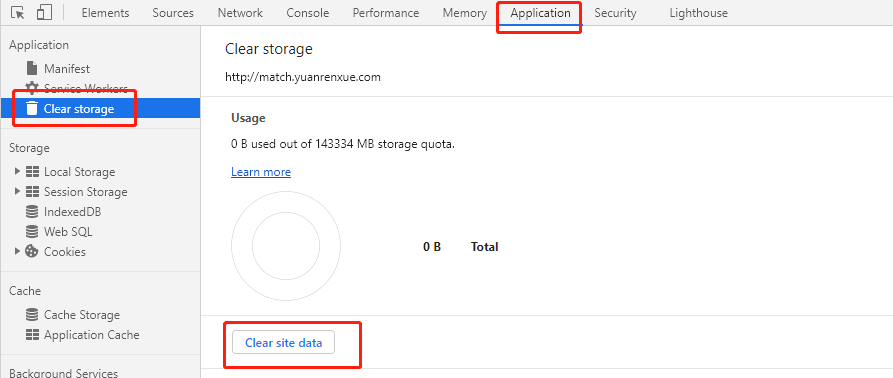Image resolution: width=893 pixels, height=378 pixels.
Task: Click the storage usage donut chart
Action: pos(286,246)
